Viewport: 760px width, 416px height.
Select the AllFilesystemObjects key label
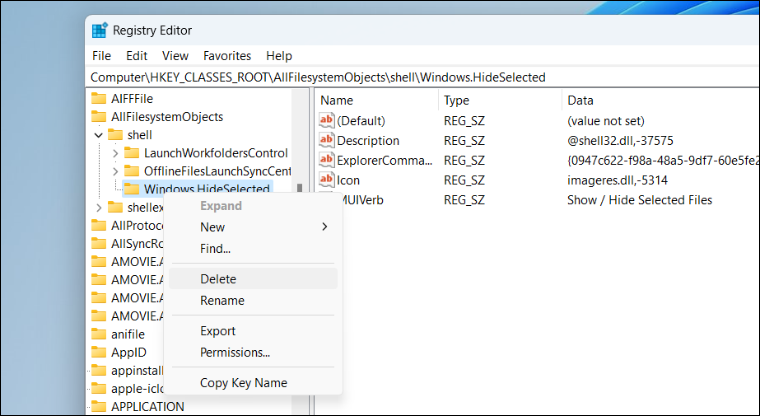[167, 116]
